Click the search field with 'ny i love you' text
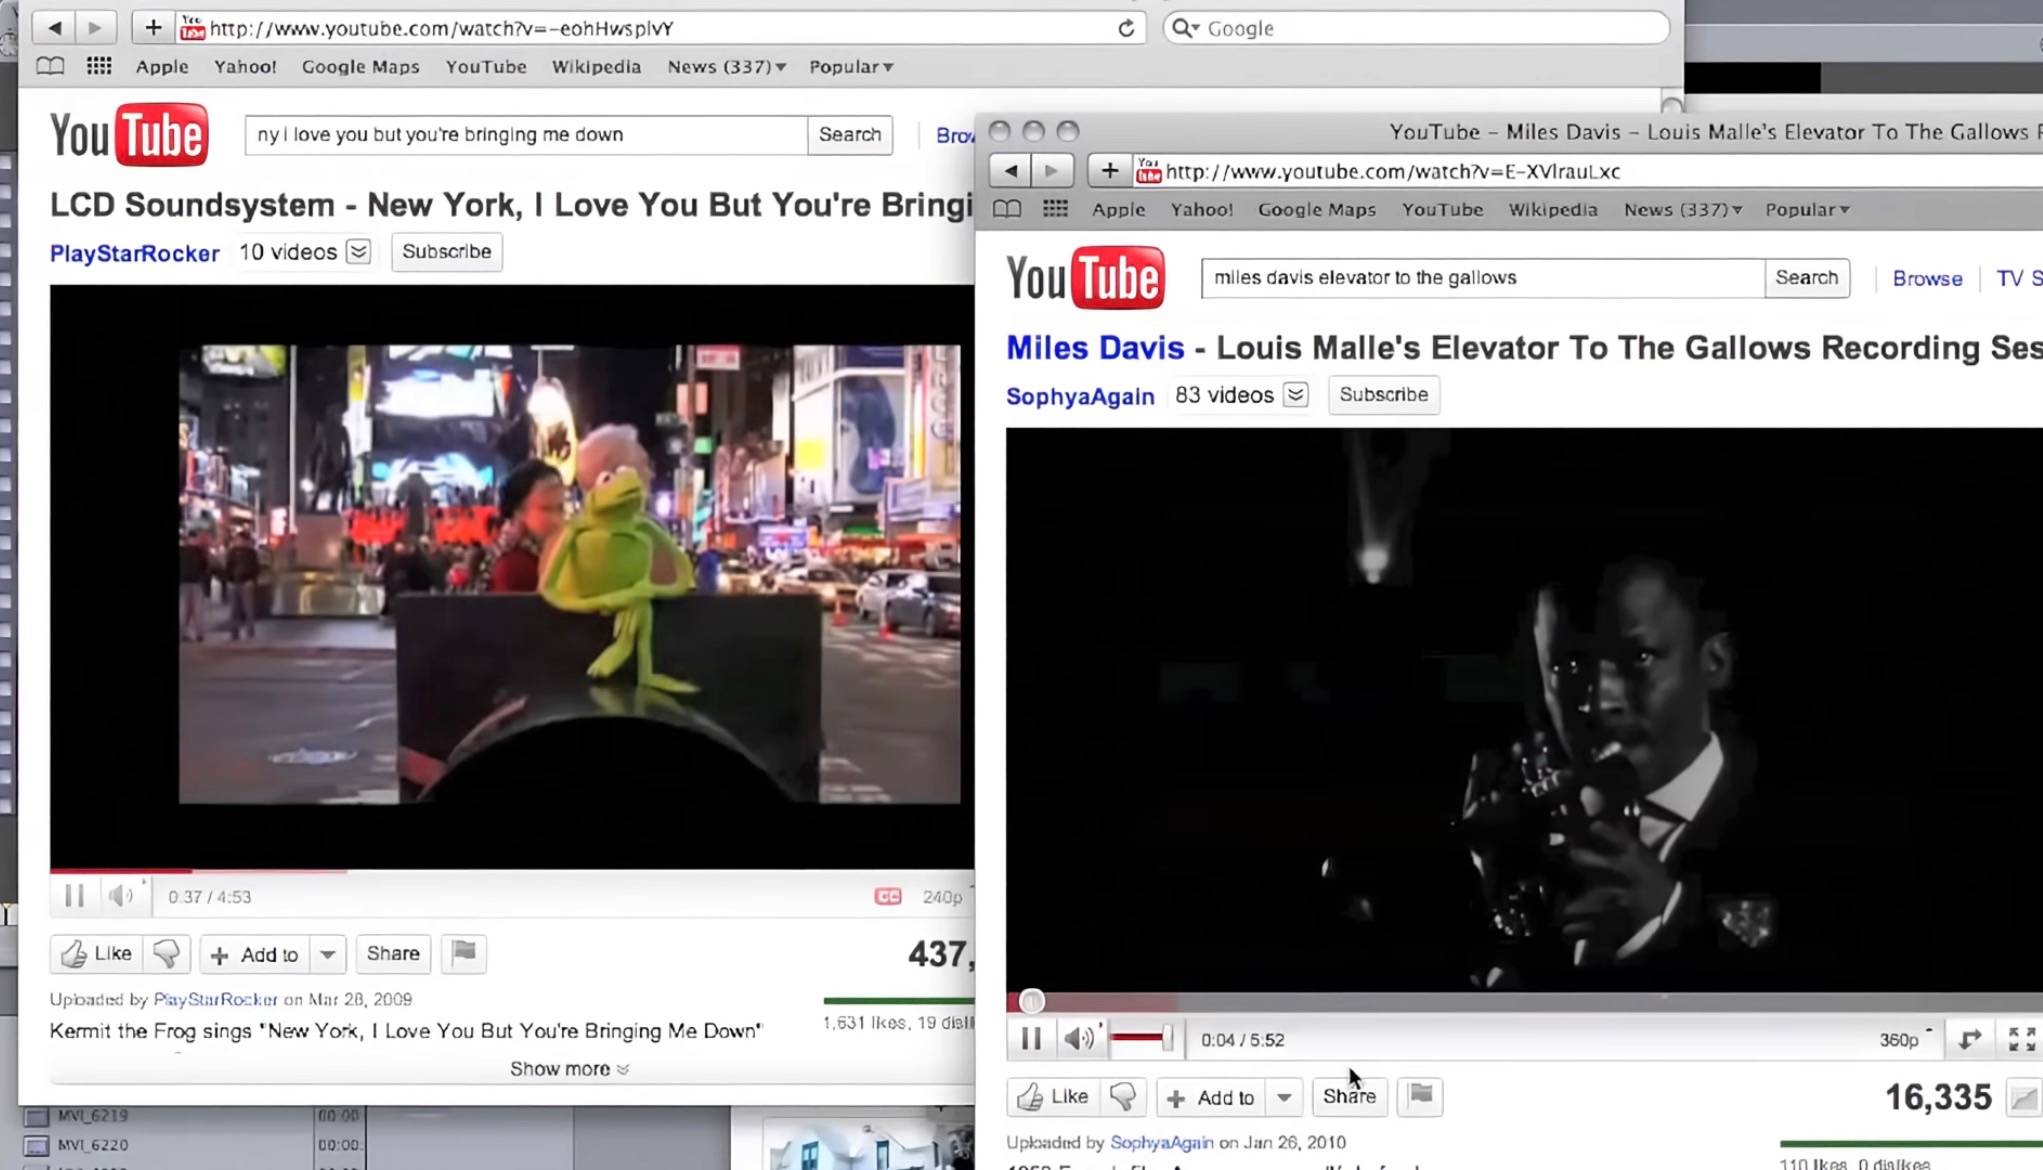2043x1170 pixels. (525, 135)
